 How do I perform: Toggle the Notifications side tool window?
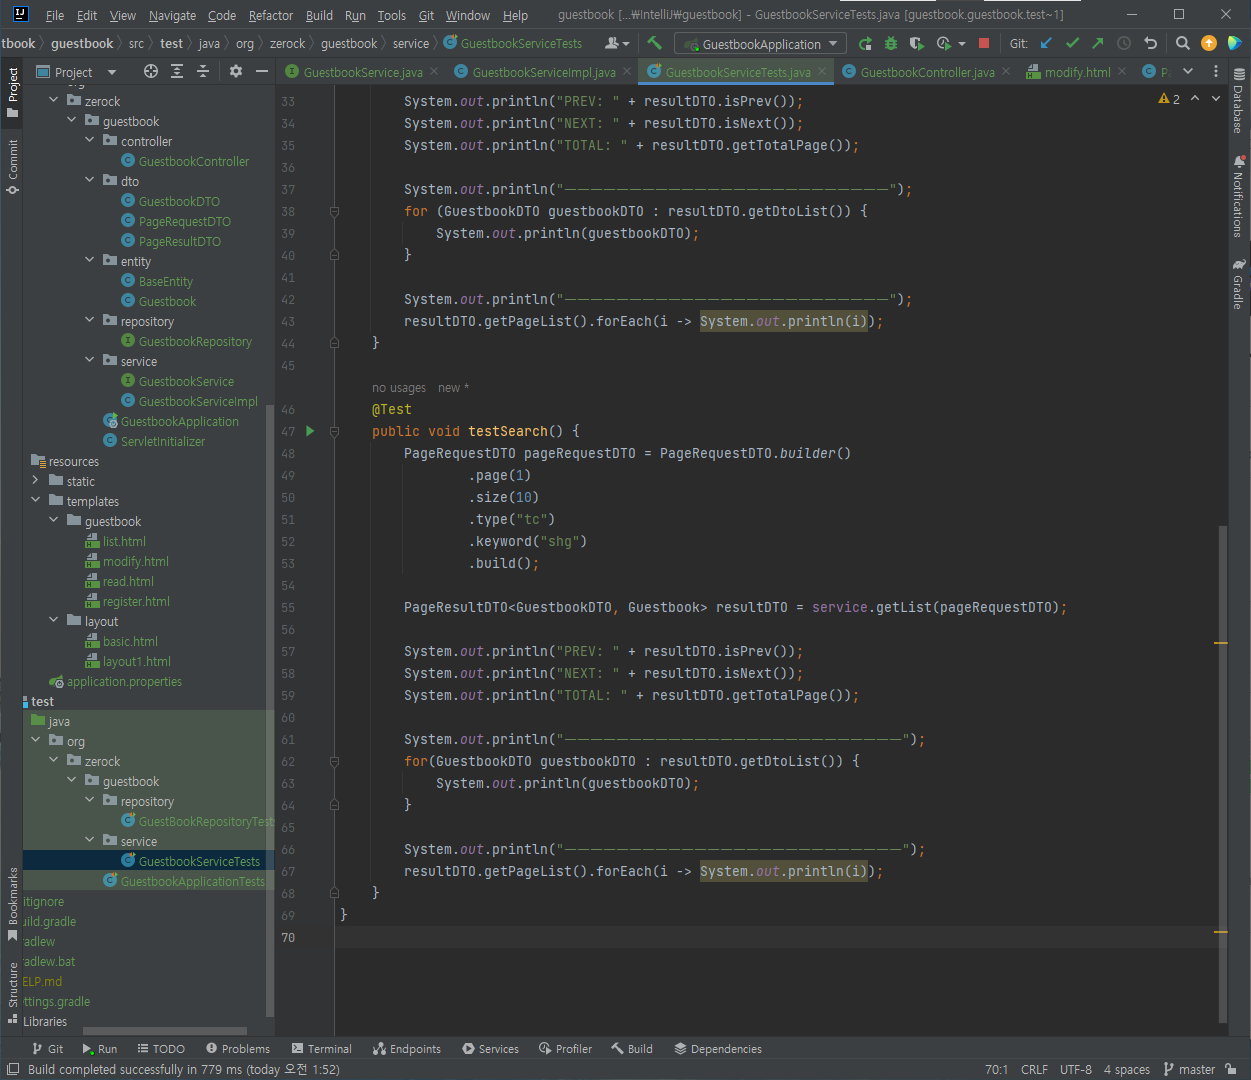coord(1238,195)
